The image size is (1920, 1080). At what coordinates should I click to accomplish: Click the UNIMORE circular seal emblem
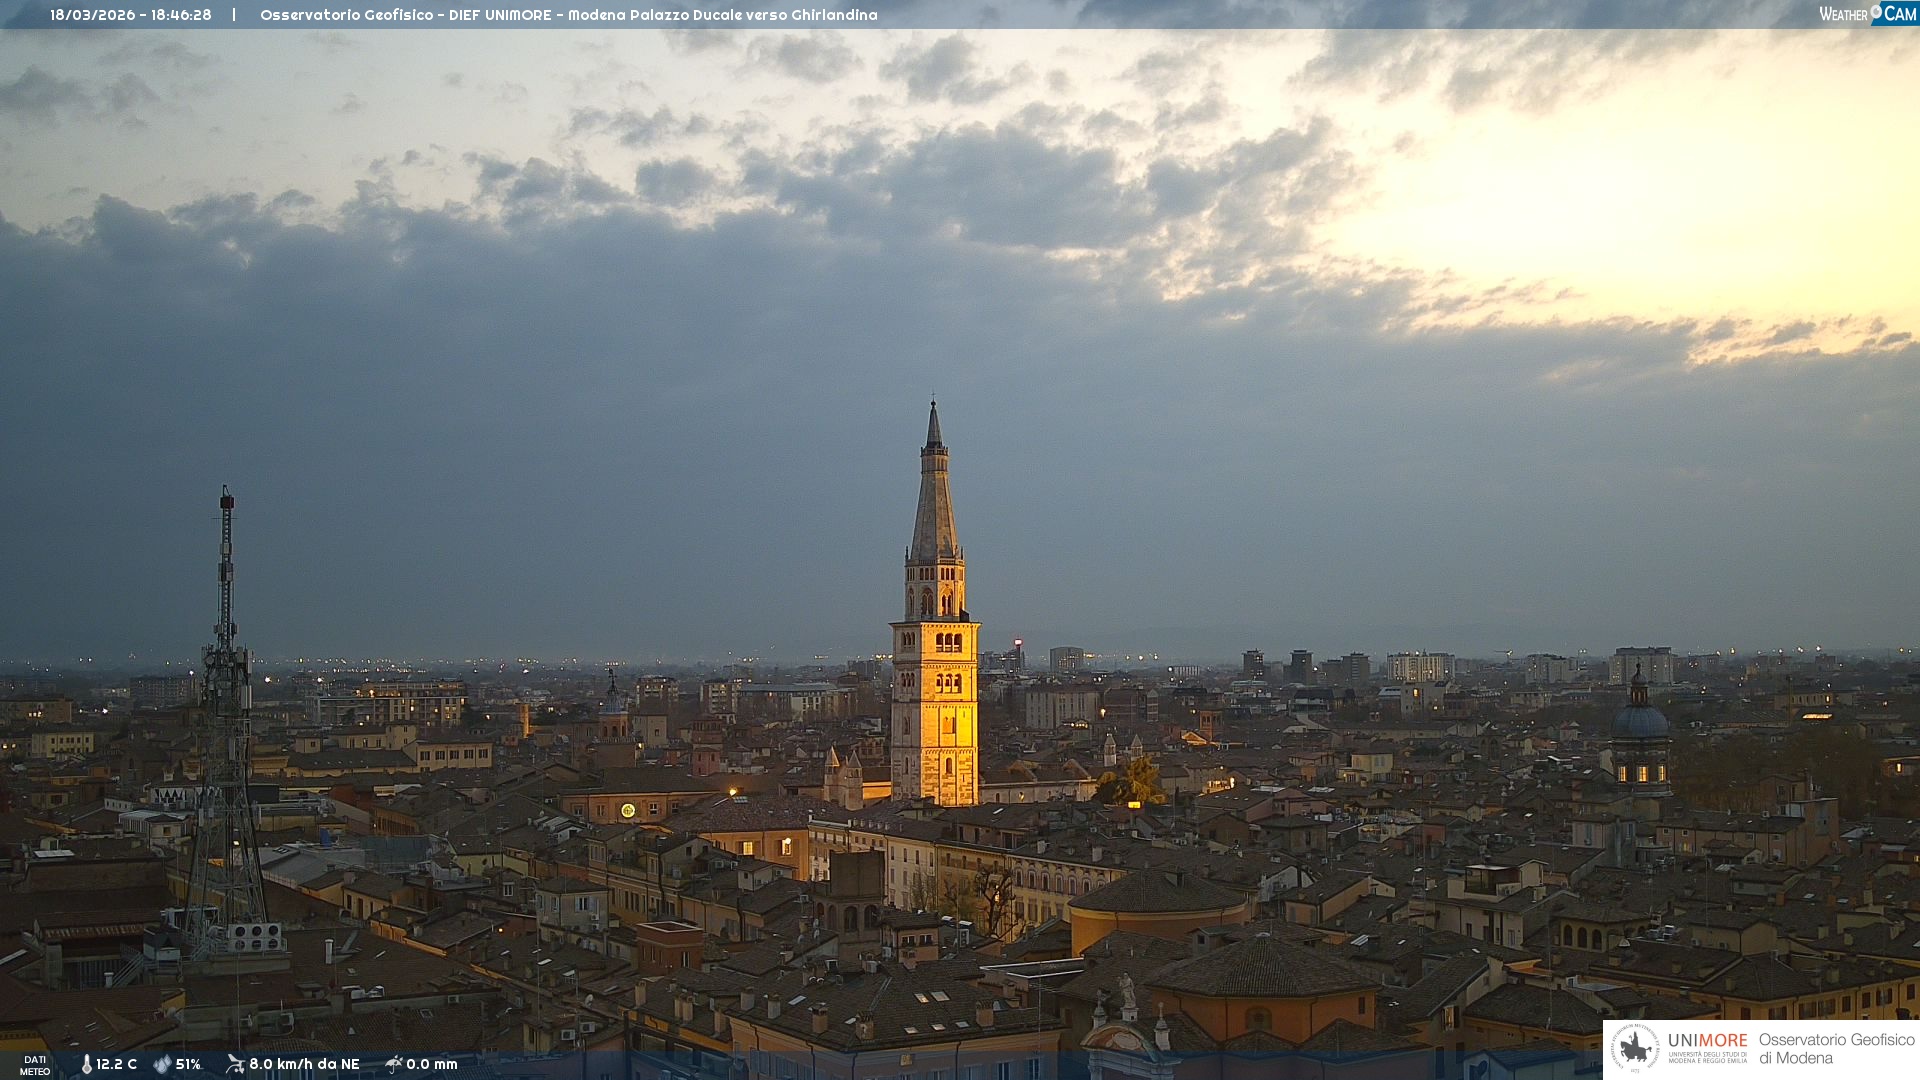pyautogui.click(x=1634, y=1049)
